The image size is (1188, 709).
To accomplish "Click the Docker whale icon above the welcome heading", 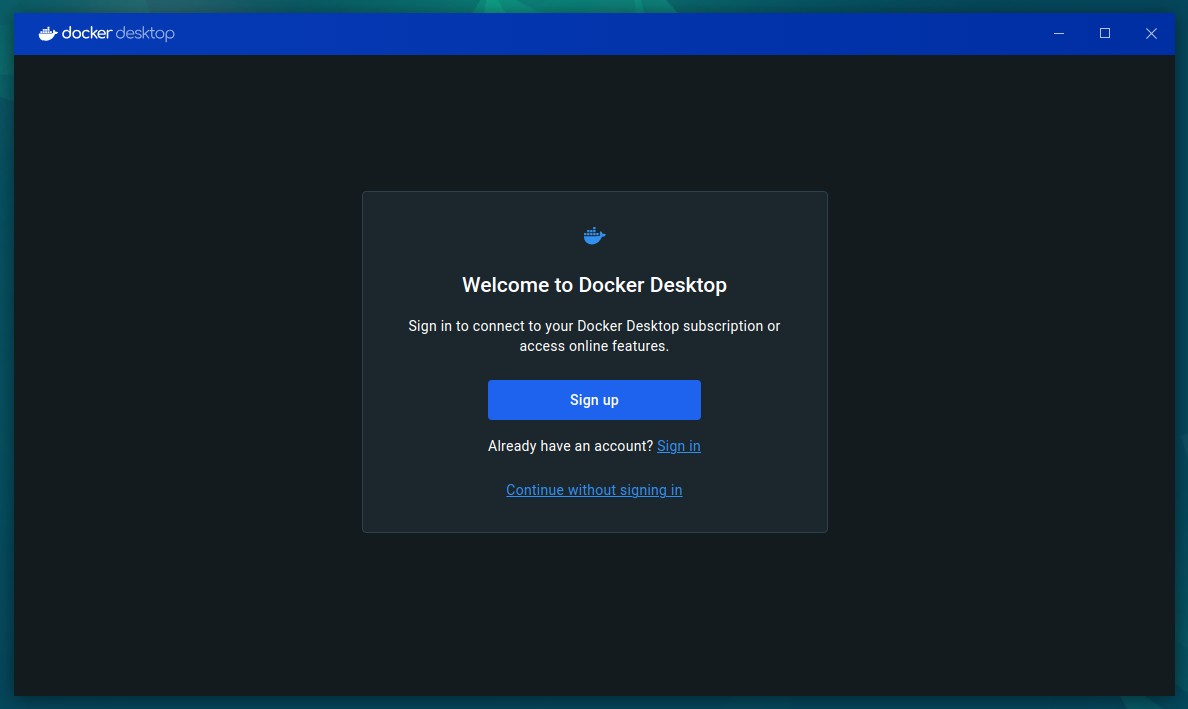I will pos(594,236).
